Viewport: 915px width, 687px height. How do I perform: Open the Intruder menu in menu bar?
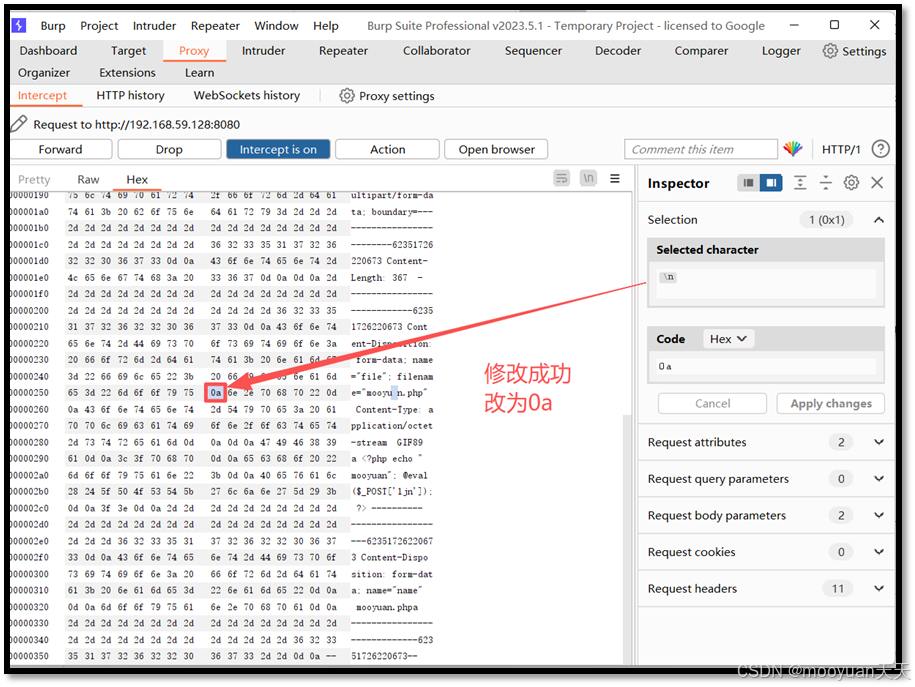click(154, 26)
